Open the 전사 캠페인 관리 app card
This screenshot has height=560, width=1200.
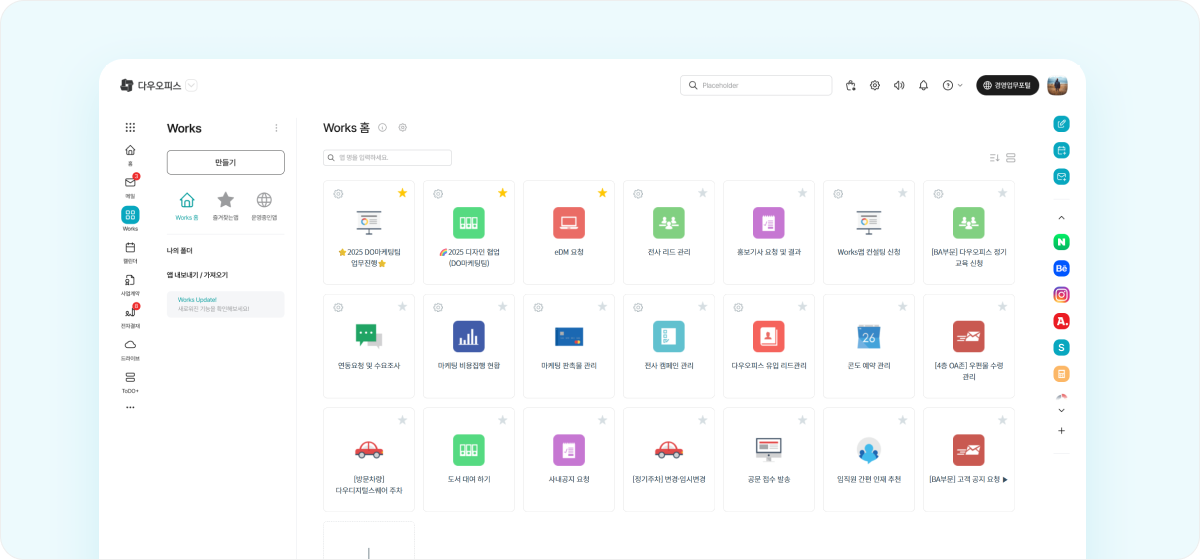click(x=669, y=346)
